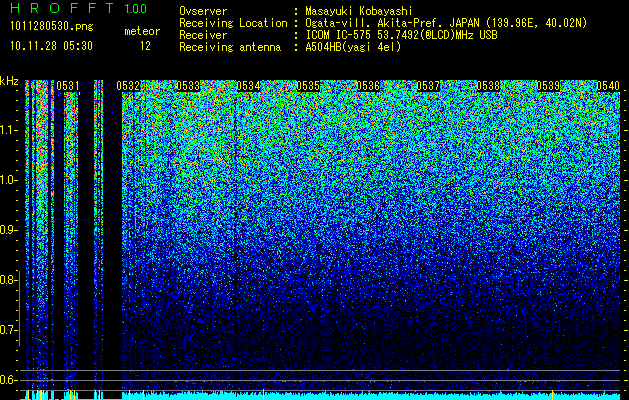Select the 0535 time marker
This screenshot has width=629, height=400.
click(308, 86)
